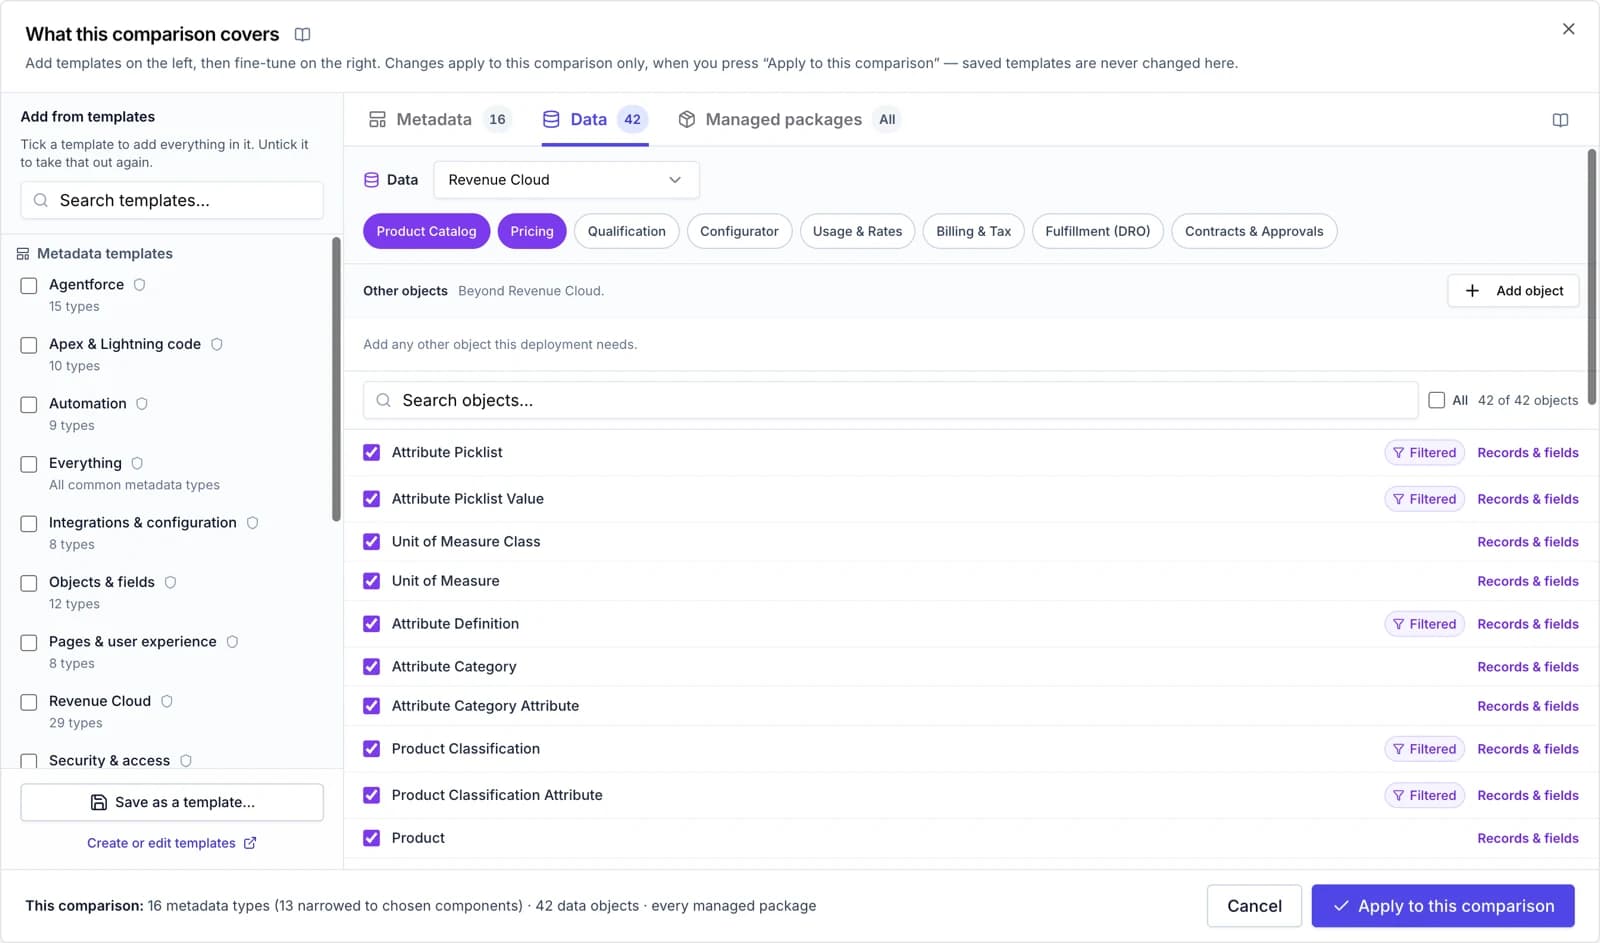Tick the Automation template checkbox
This screenshot has width=1600, height=943.
[x=29, y=405]
